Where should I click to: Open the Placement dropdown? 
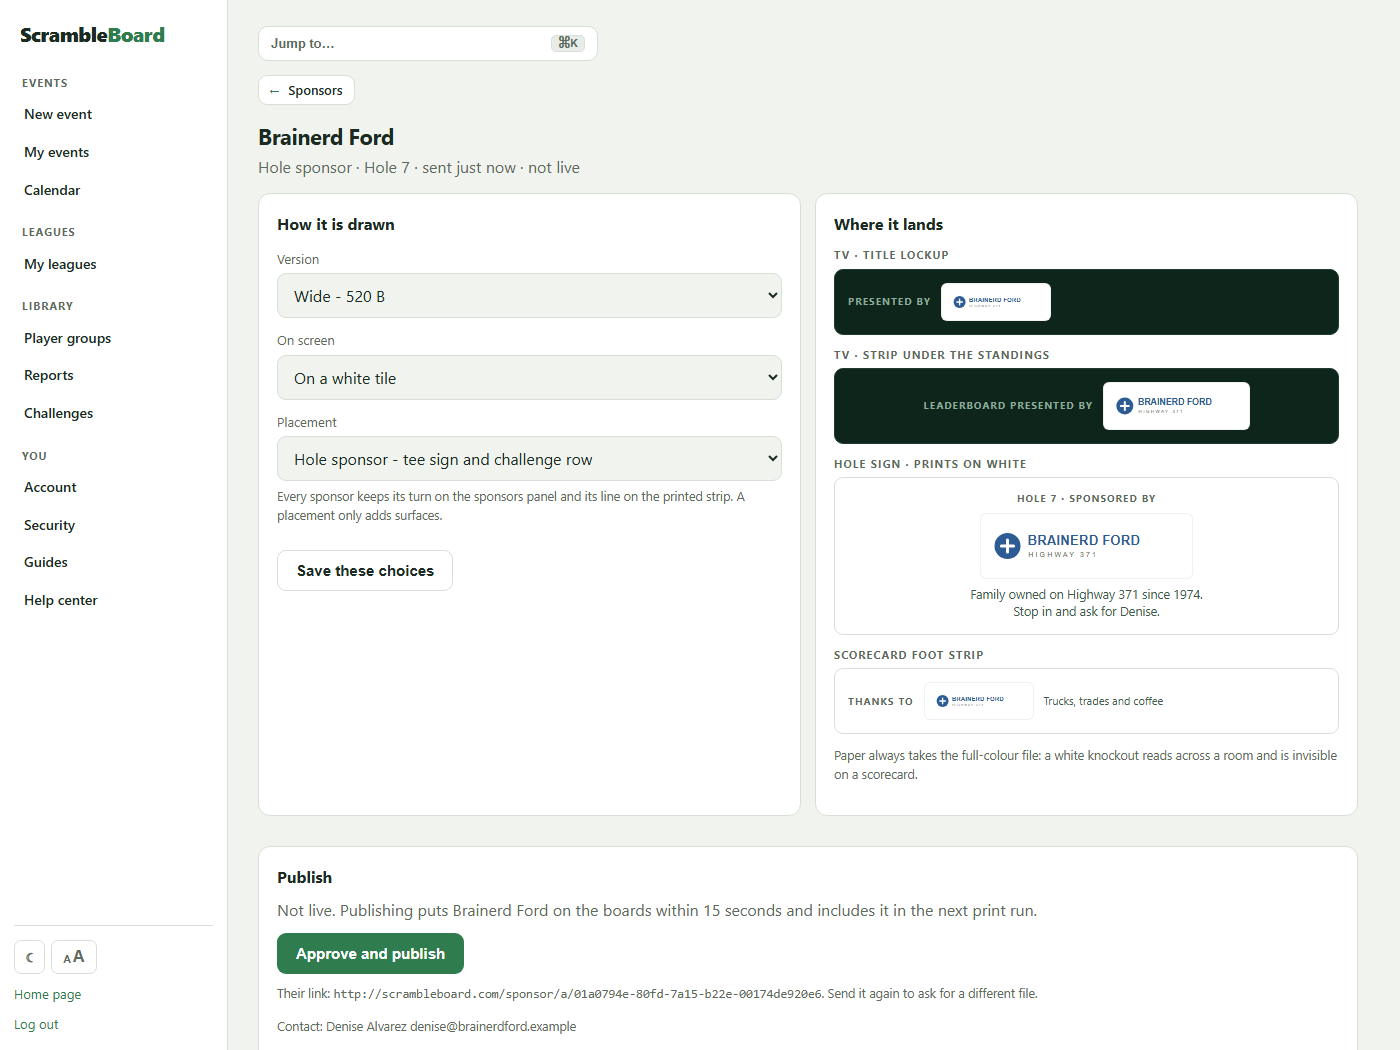(529, 459)
